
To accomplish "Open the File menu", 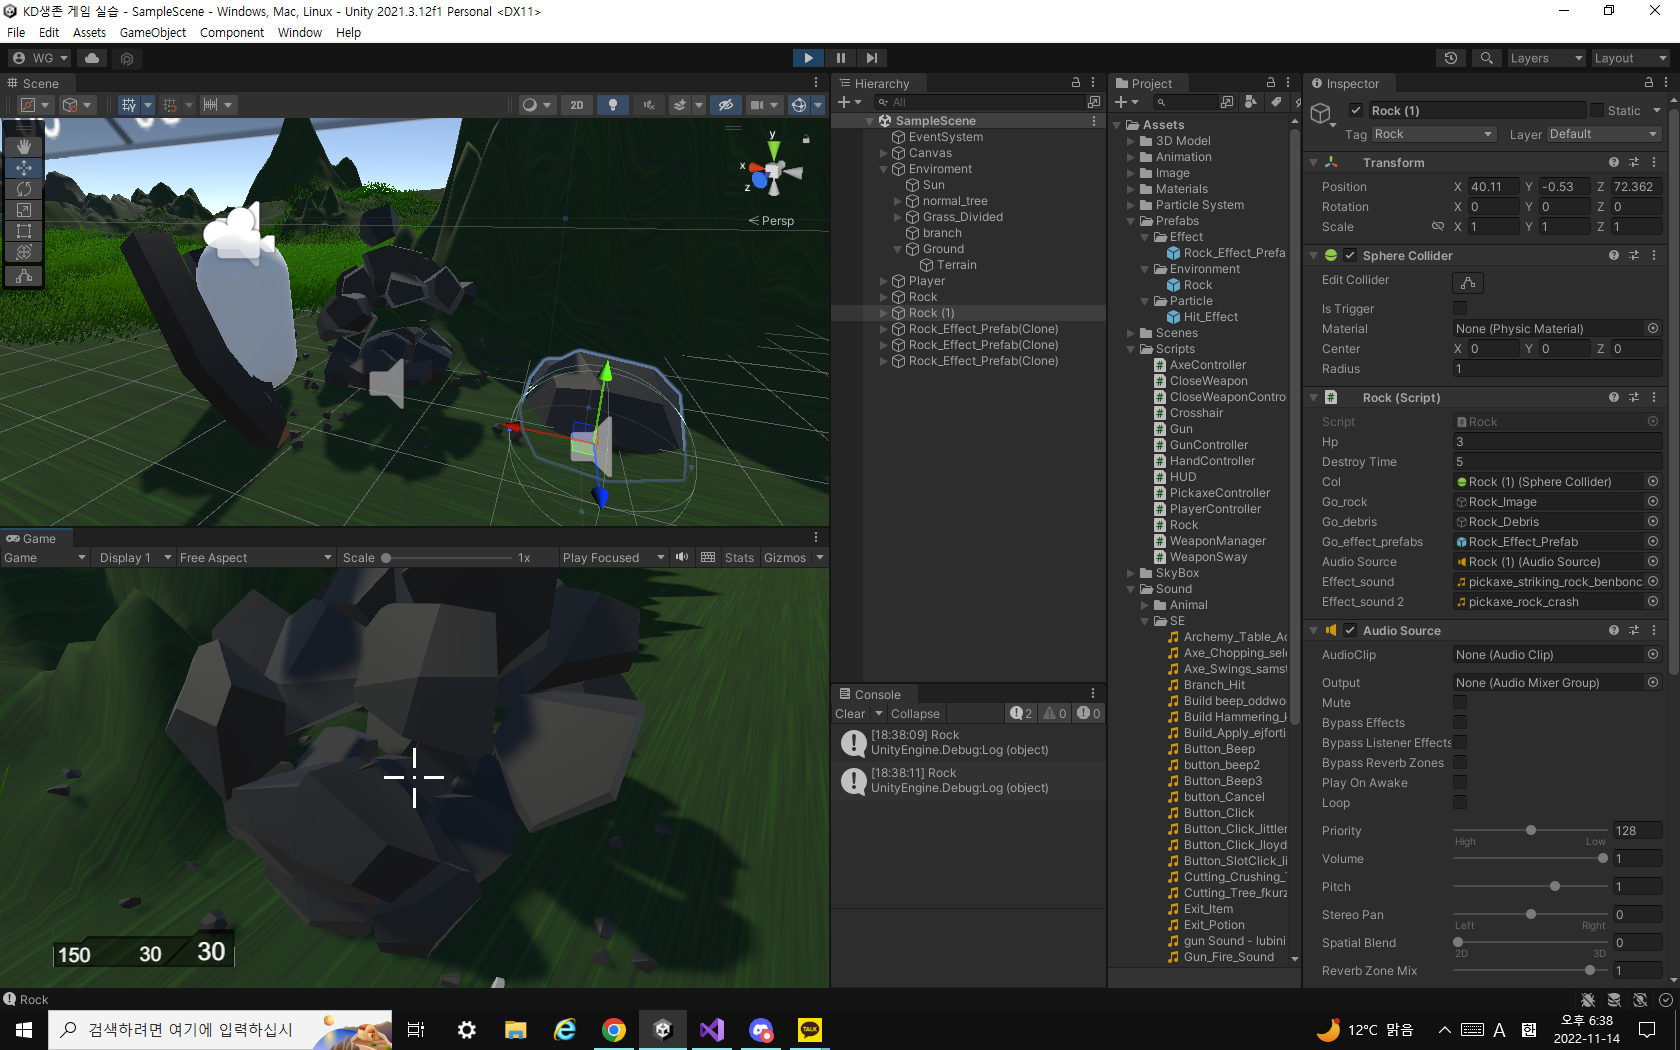I will pyautogui.click(x=16, y=32).
